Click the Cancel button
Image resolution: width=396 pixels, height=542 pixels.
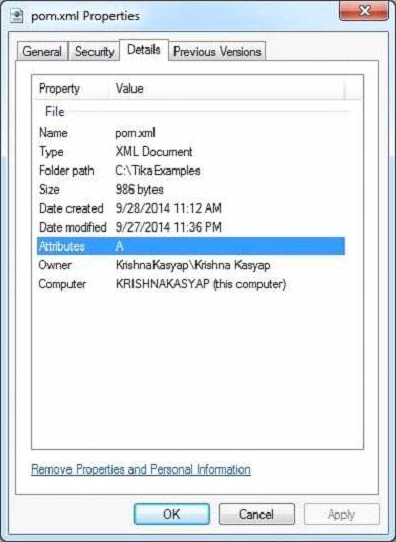pos(256,514)
